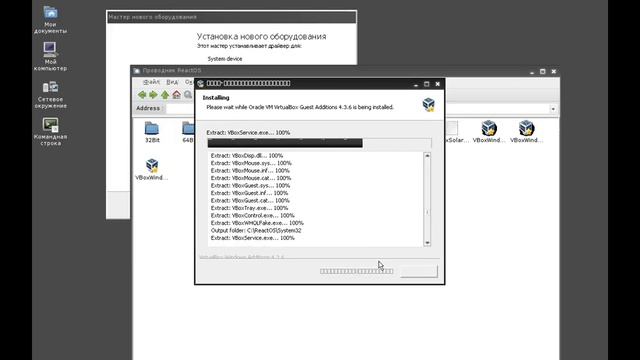Click 'System device' text in hardware wizard
Image resolution: width=640 pixels, height=360 pixels.
[225, 59]
